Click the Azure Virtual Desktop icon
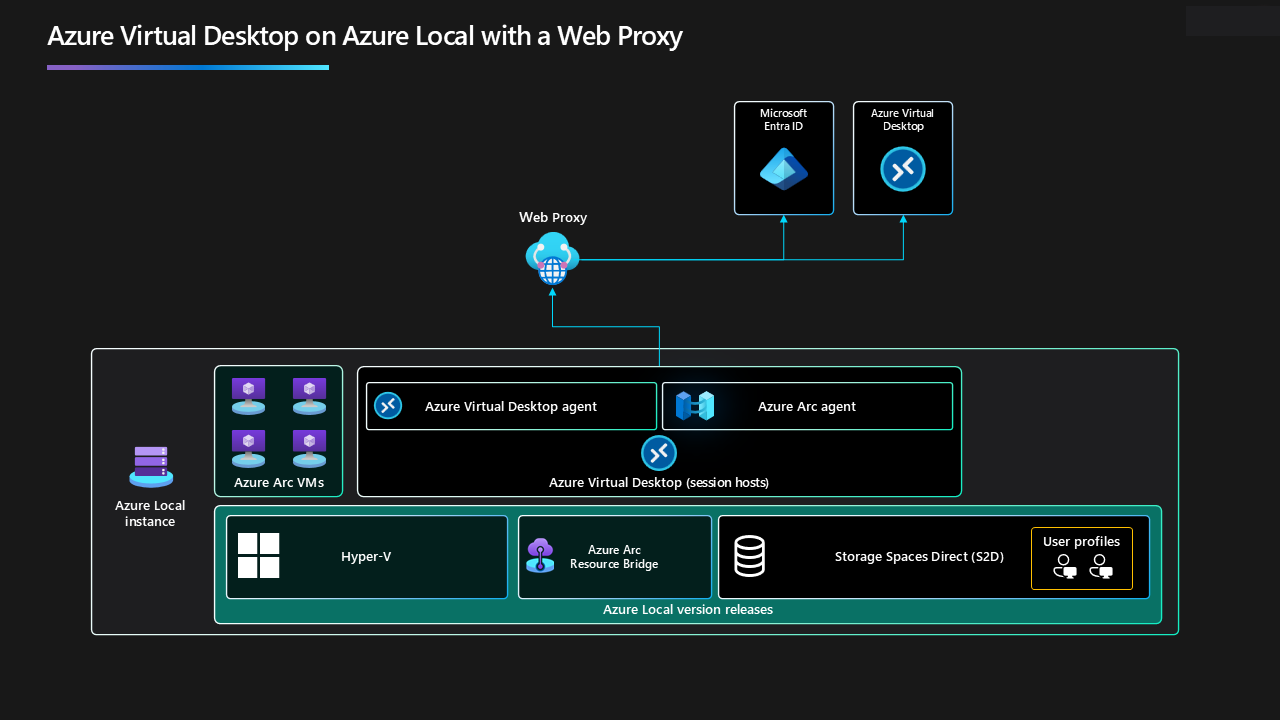The image size is (1280, 720). pyautogui.click(x=902, y=169)
